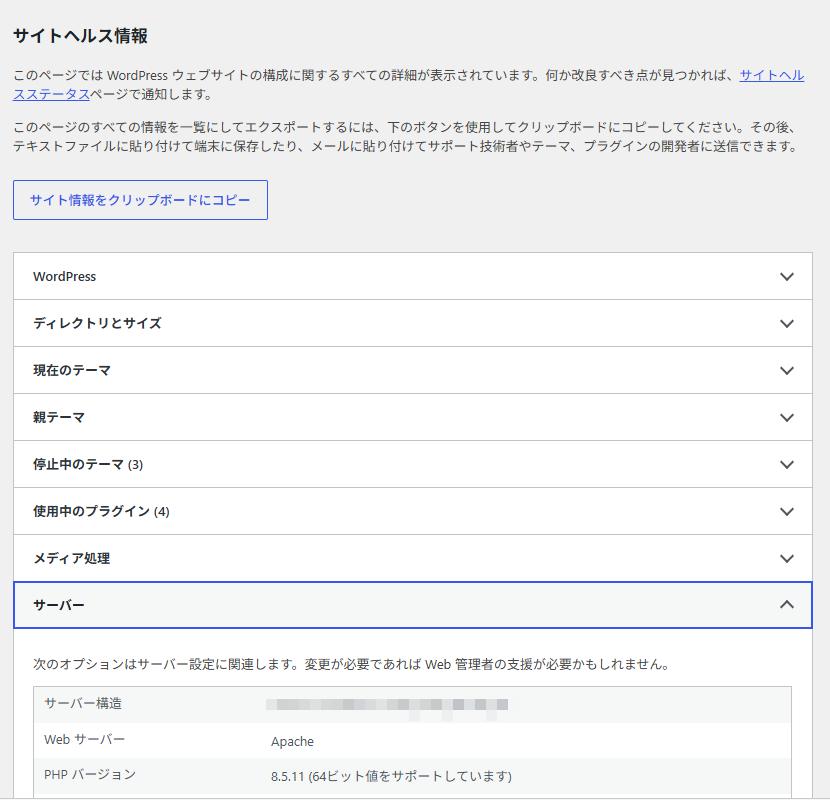Expand 停止中のテーマ (3) chevron
Image resolution: width=830 pixels, height=800 pixels.
pos(787,465)
